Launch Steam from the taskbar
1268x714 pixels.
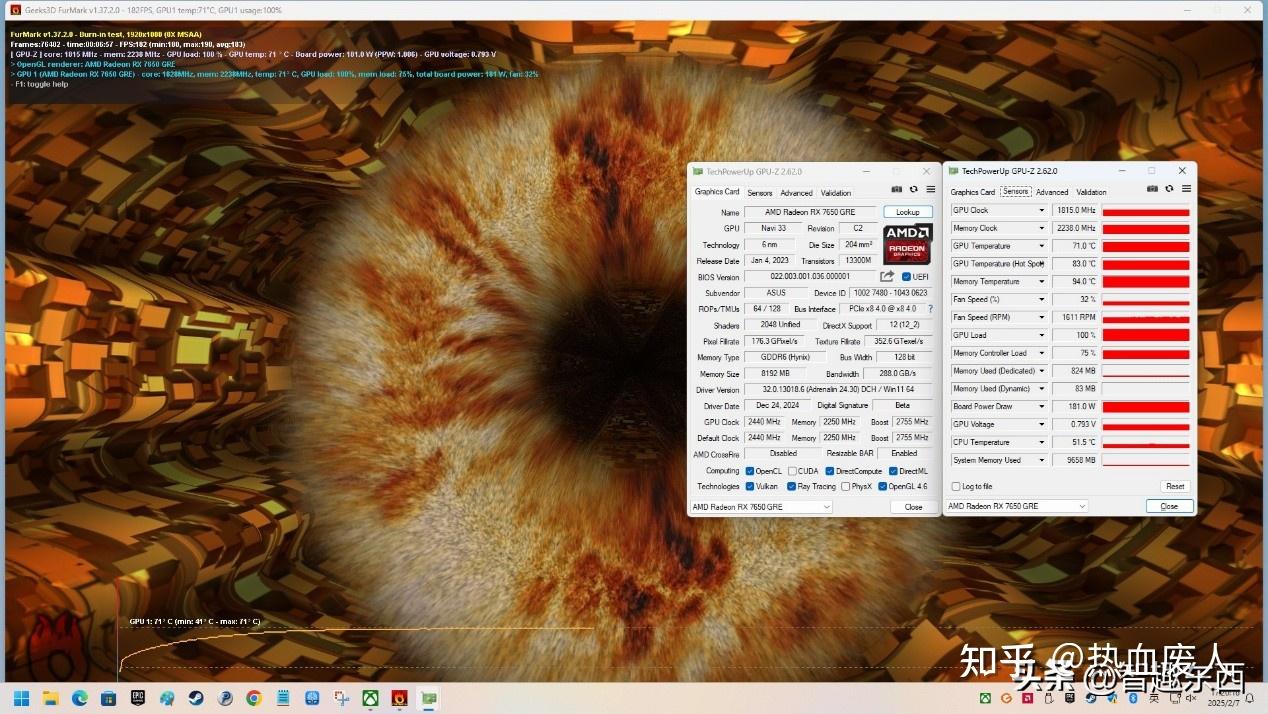tap(196, 698)
